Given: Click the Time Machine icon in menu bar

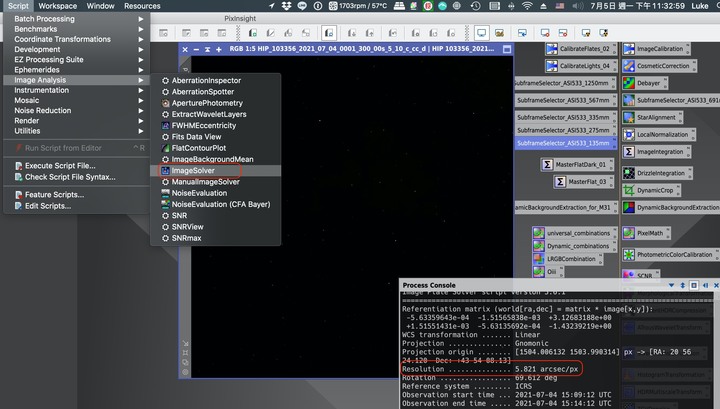Looking at the screenshot, I should [x=475, y=6].
